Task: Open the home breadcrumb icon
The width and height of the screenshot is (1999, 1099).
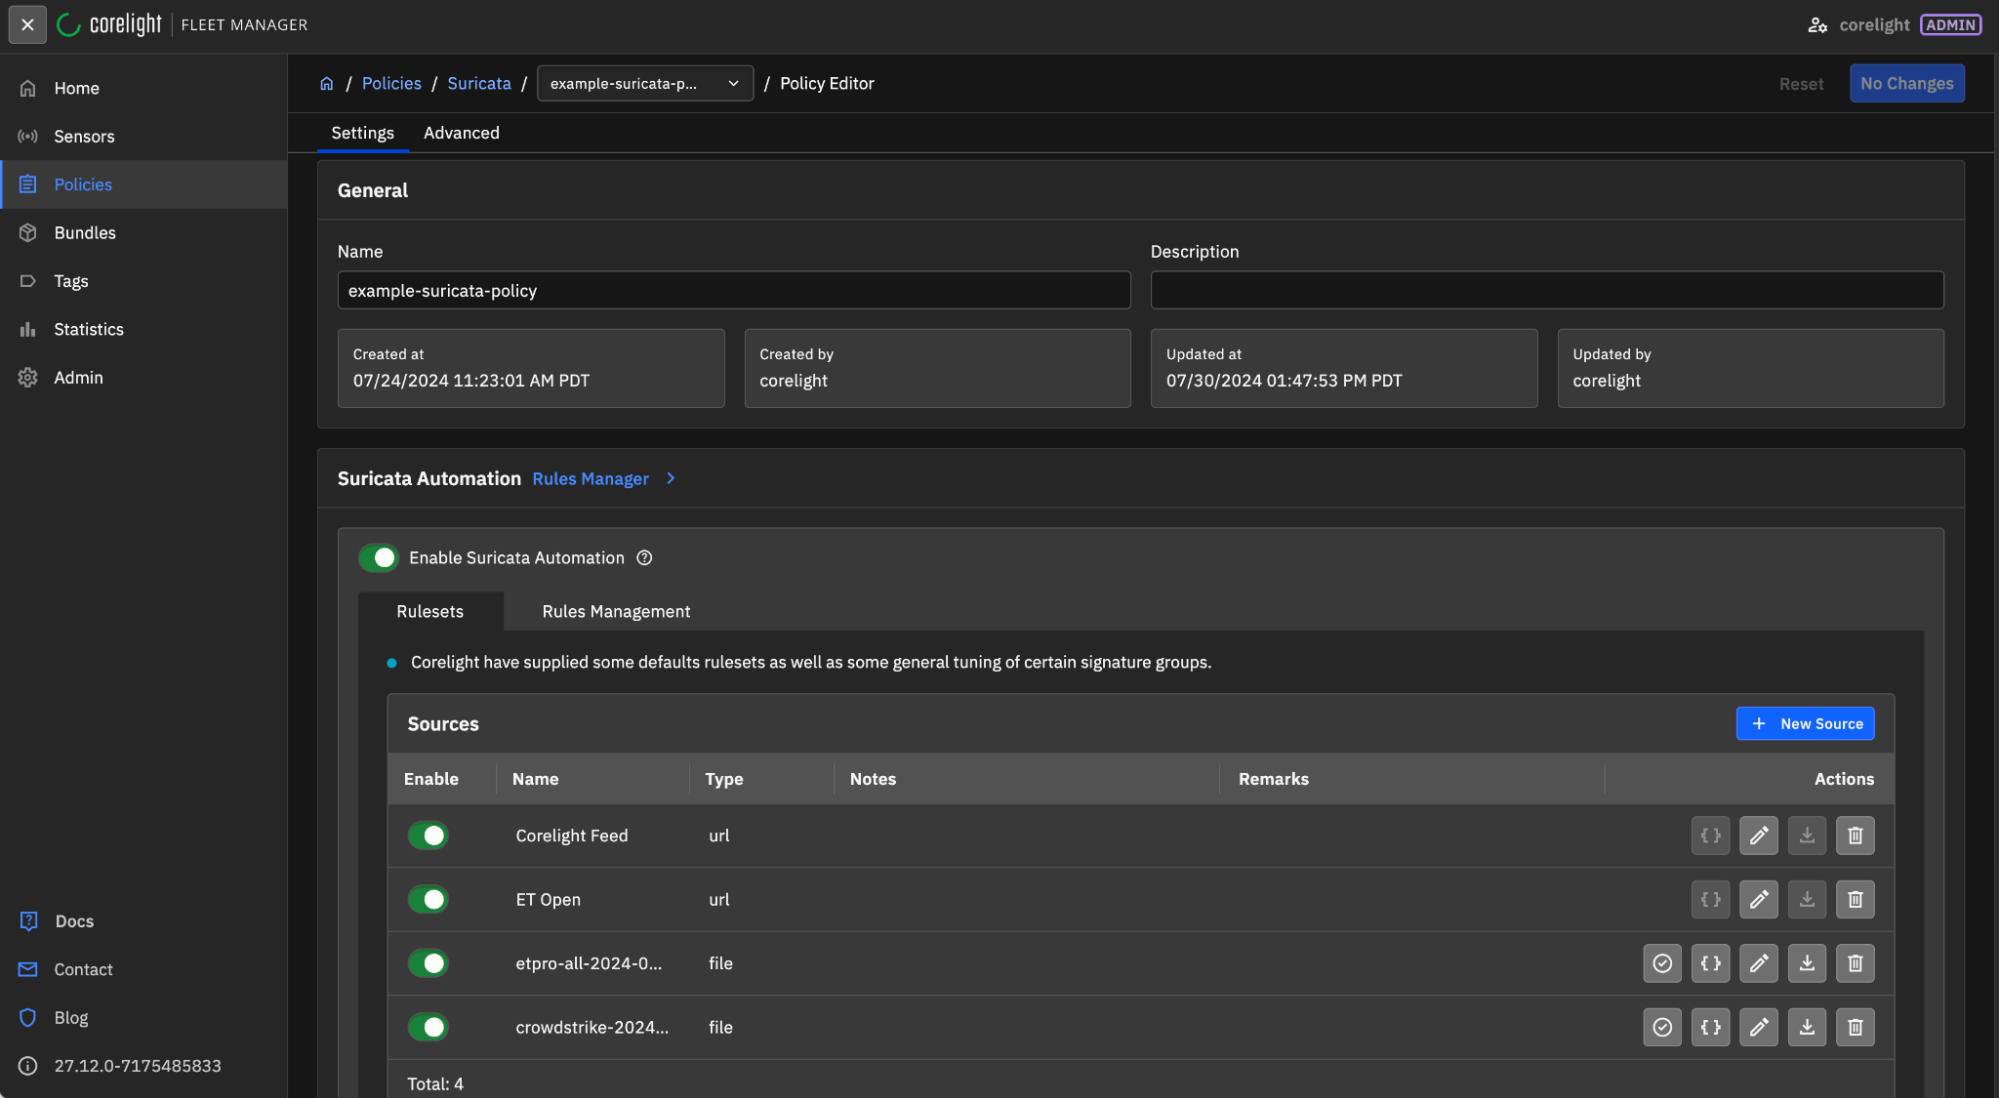Action: pos(326,84)
